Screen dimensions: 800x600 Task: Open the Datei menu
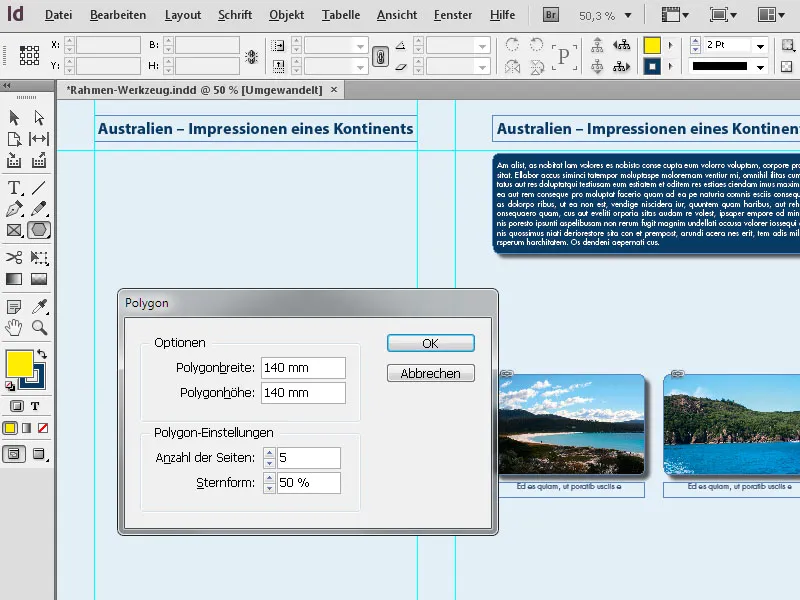pos(58,15)
